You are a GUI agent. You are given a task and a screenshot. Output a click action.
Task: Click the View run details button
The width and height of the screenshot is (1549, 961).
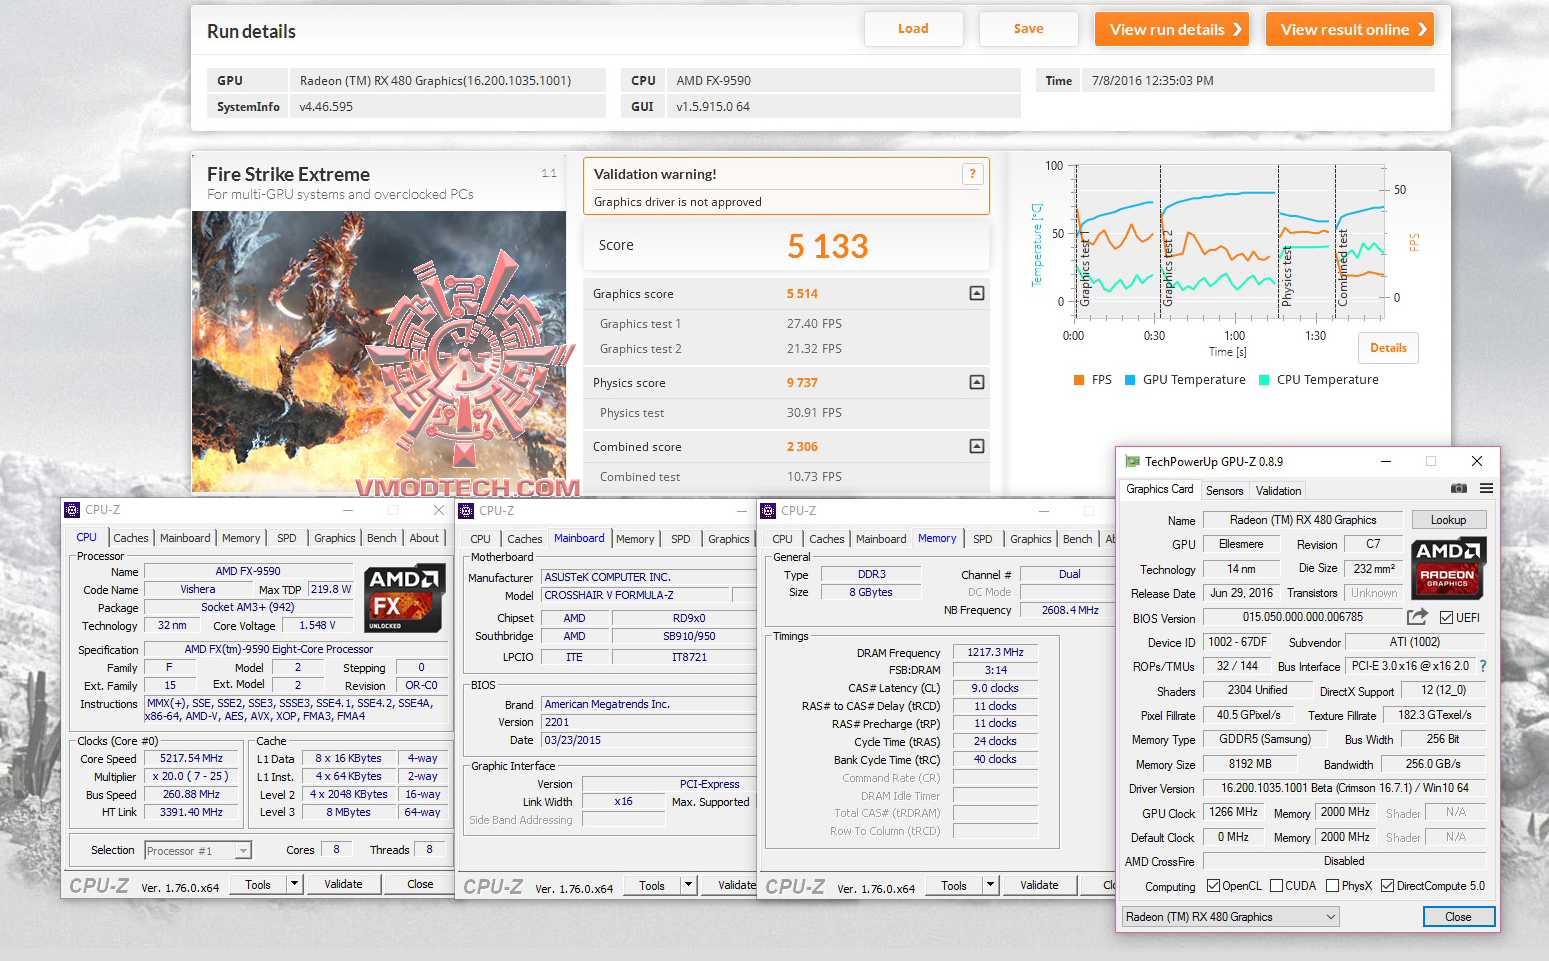[x=1173, y=30]
